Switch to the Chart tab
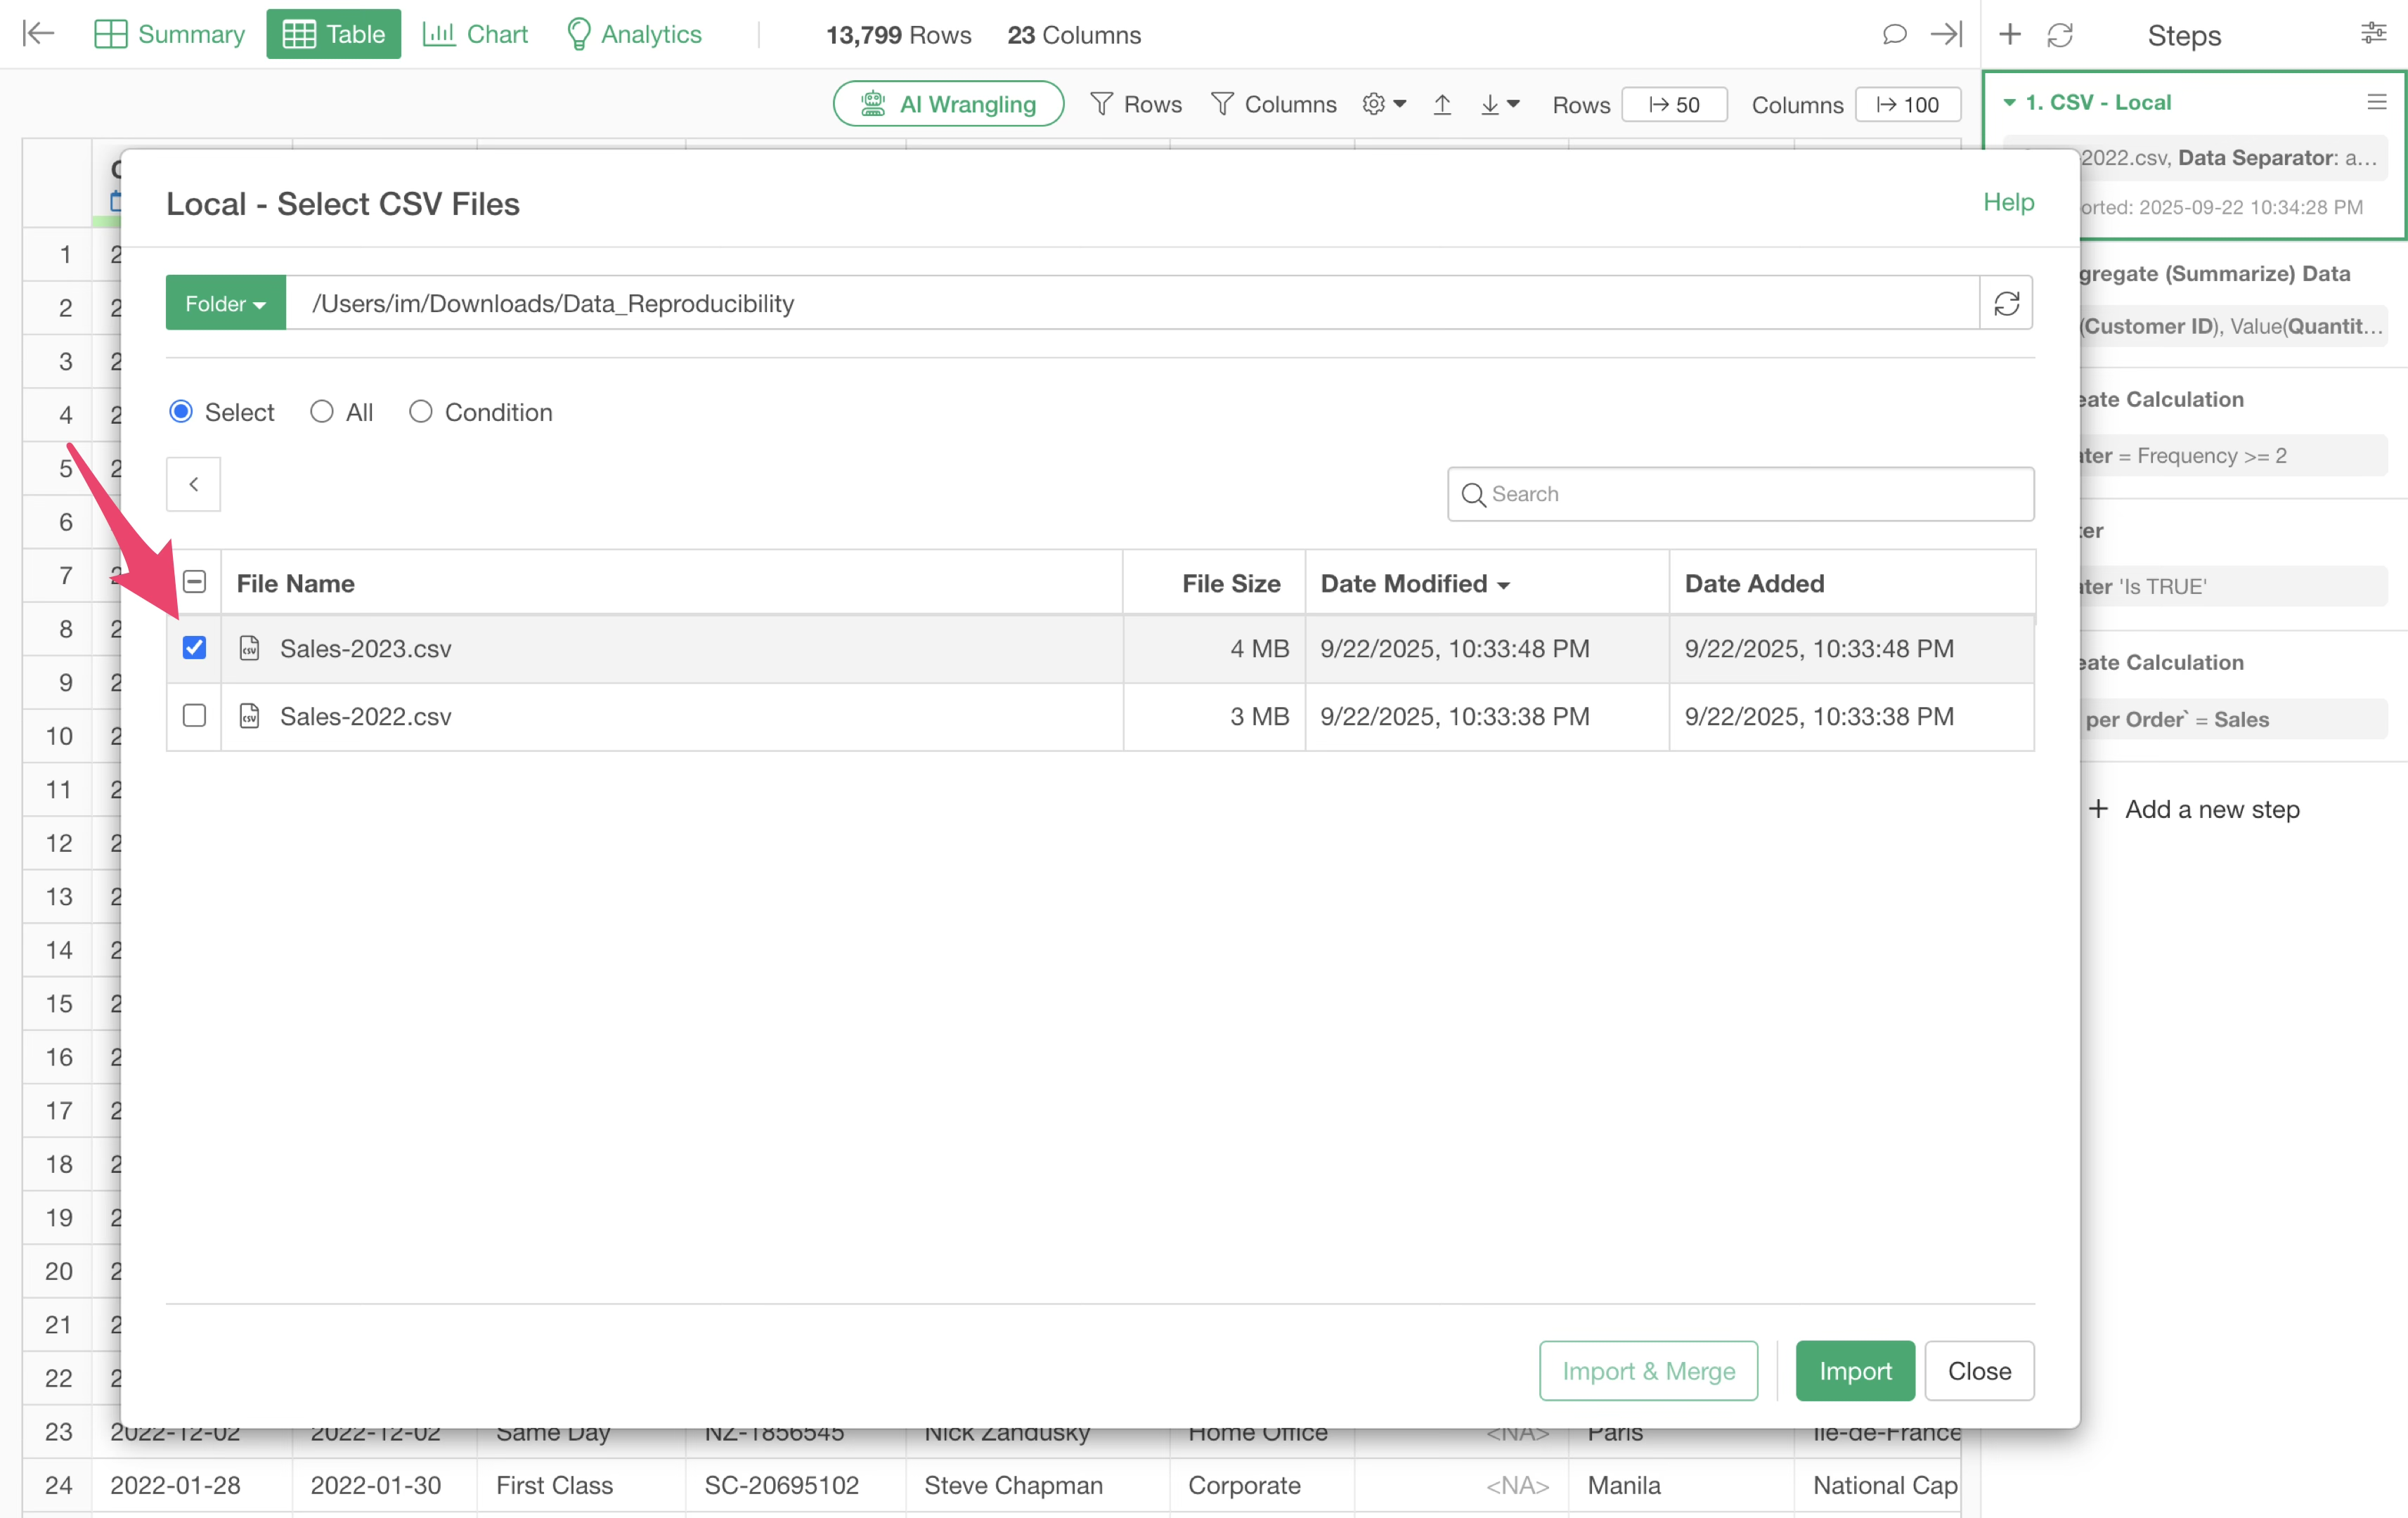The image size is (2408, 1518). pyautogui.click(x=476, y=34)
